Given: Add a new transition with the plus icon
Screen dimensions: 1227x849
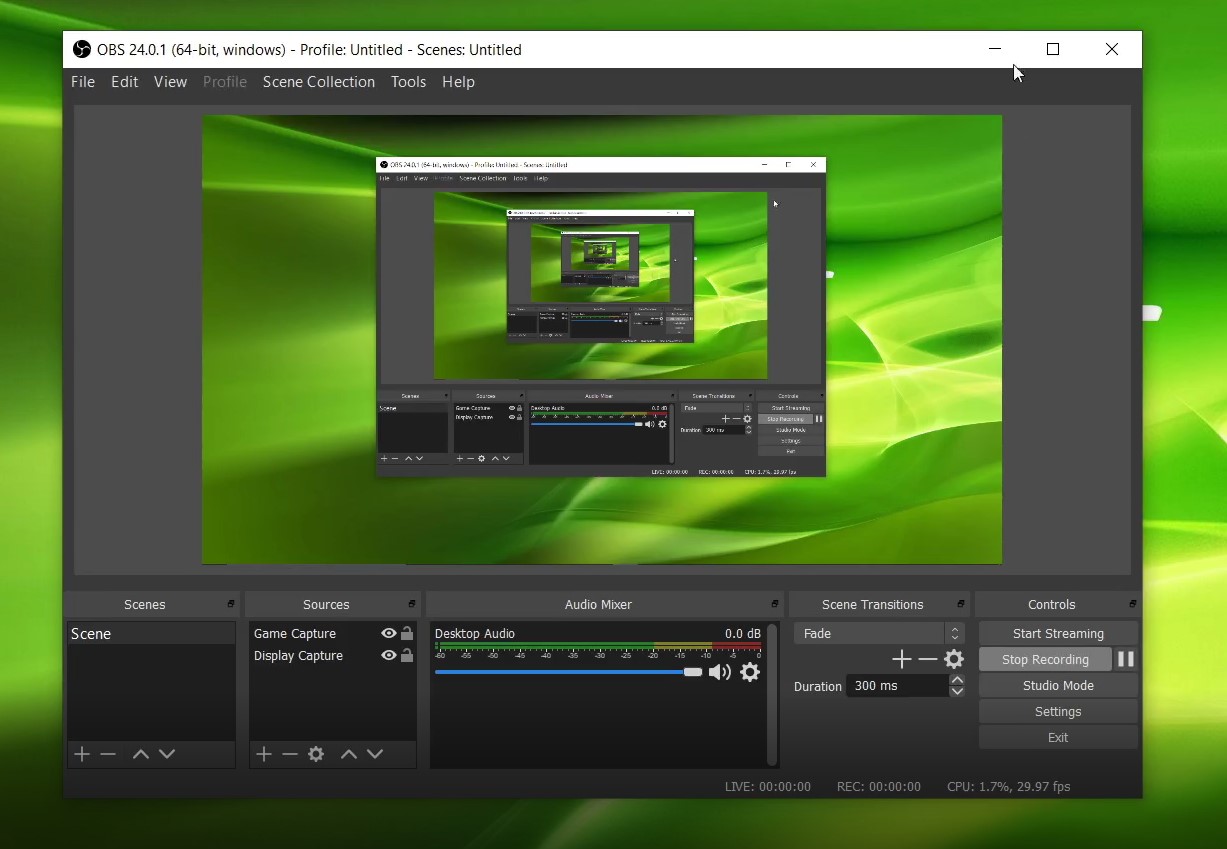Looking at the screenshot, I should pyautogui.click(x=901, y=659).
